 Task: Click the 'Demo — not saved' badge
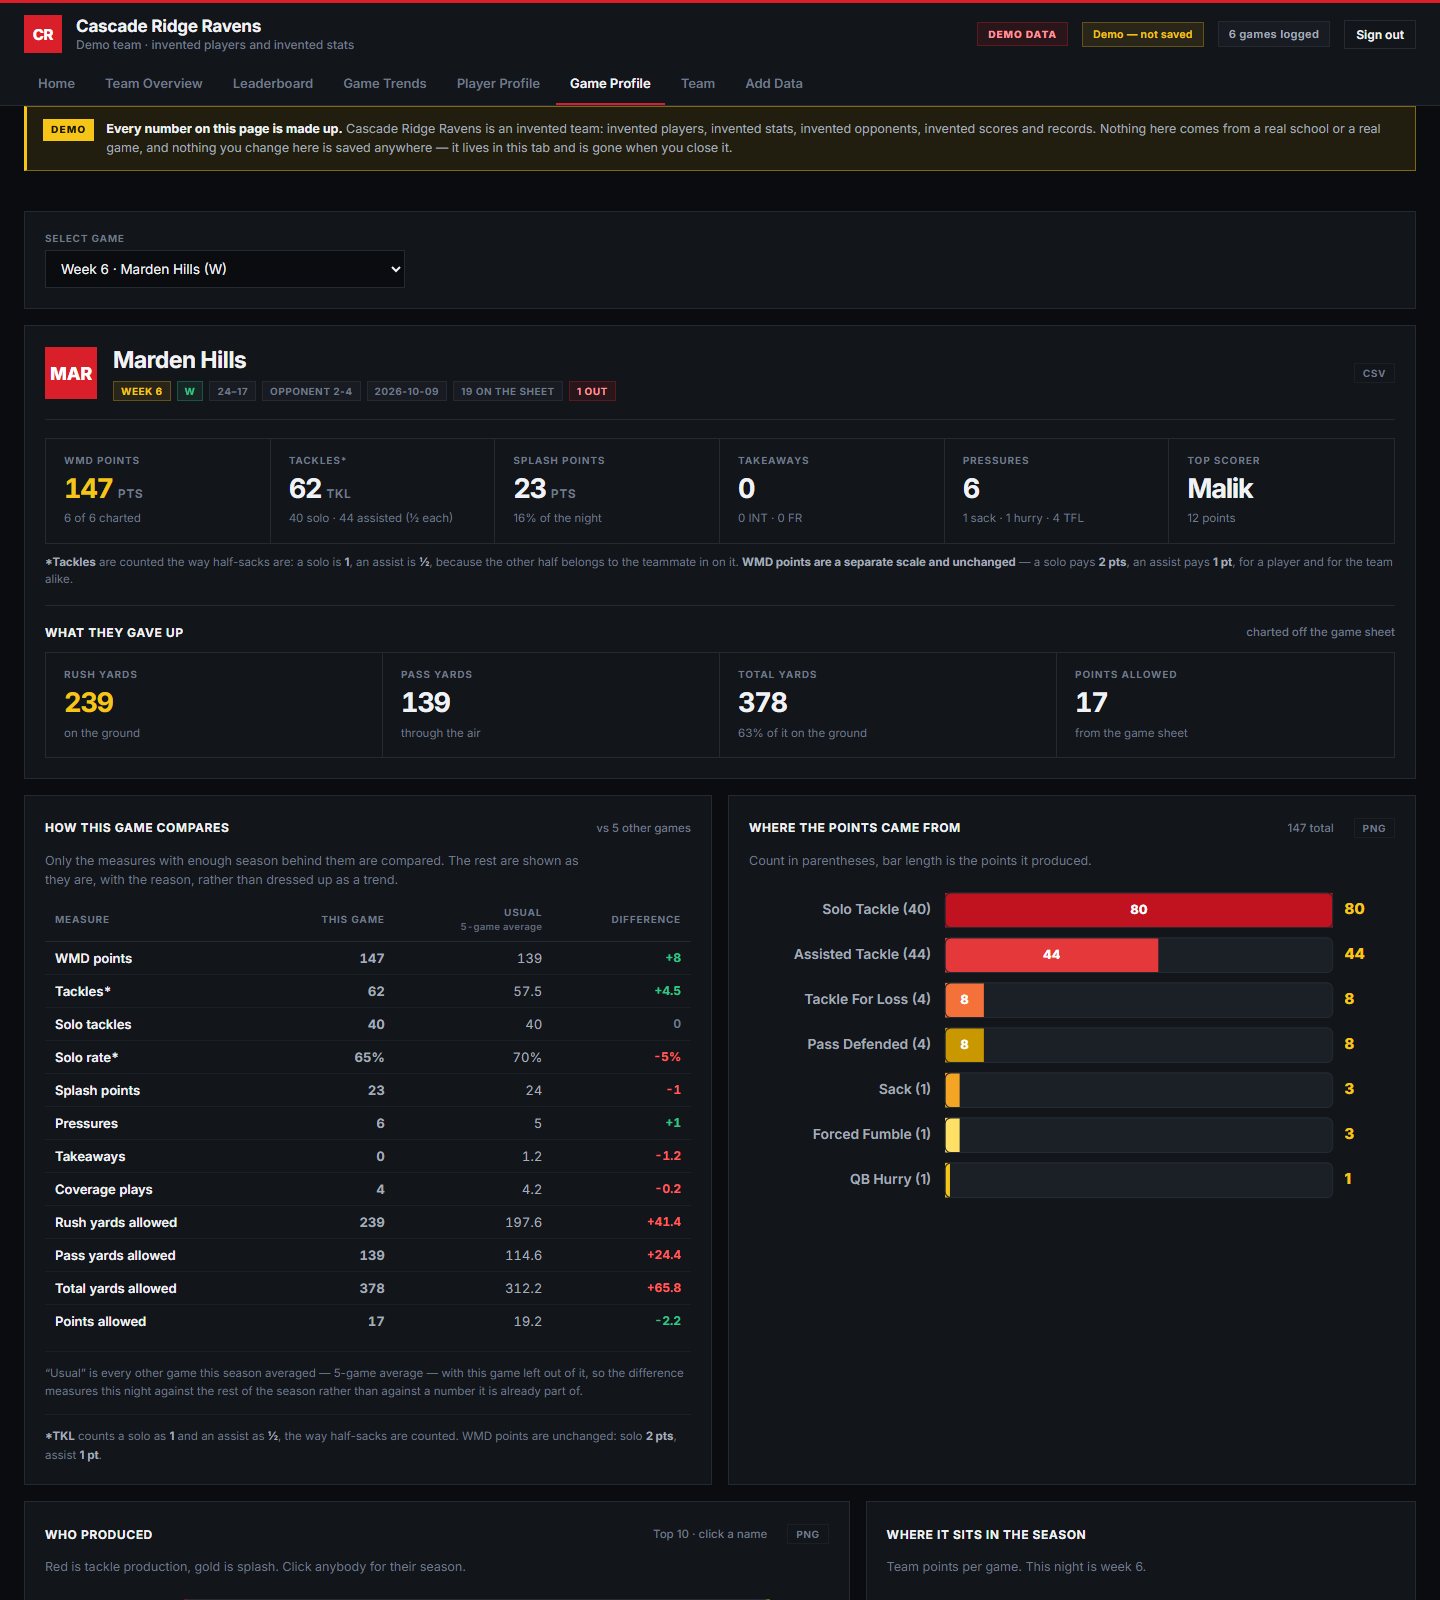coord(1142,34)
